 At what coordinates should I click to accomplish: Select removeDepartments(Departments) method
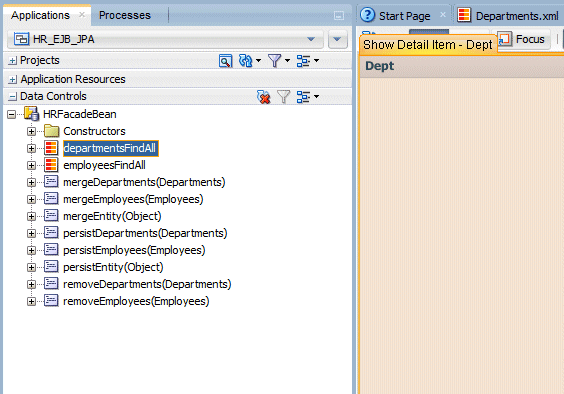[x=147, y=284]
